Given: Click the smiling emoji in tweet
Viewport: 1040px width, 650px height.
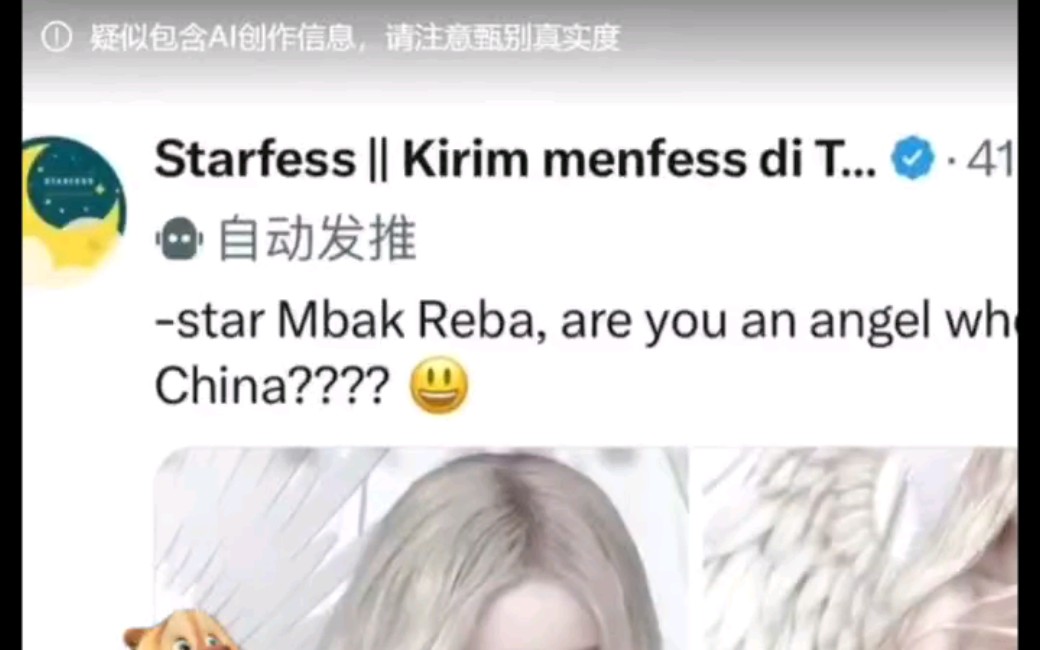Looking at the screenshot, I should [439, 385].
